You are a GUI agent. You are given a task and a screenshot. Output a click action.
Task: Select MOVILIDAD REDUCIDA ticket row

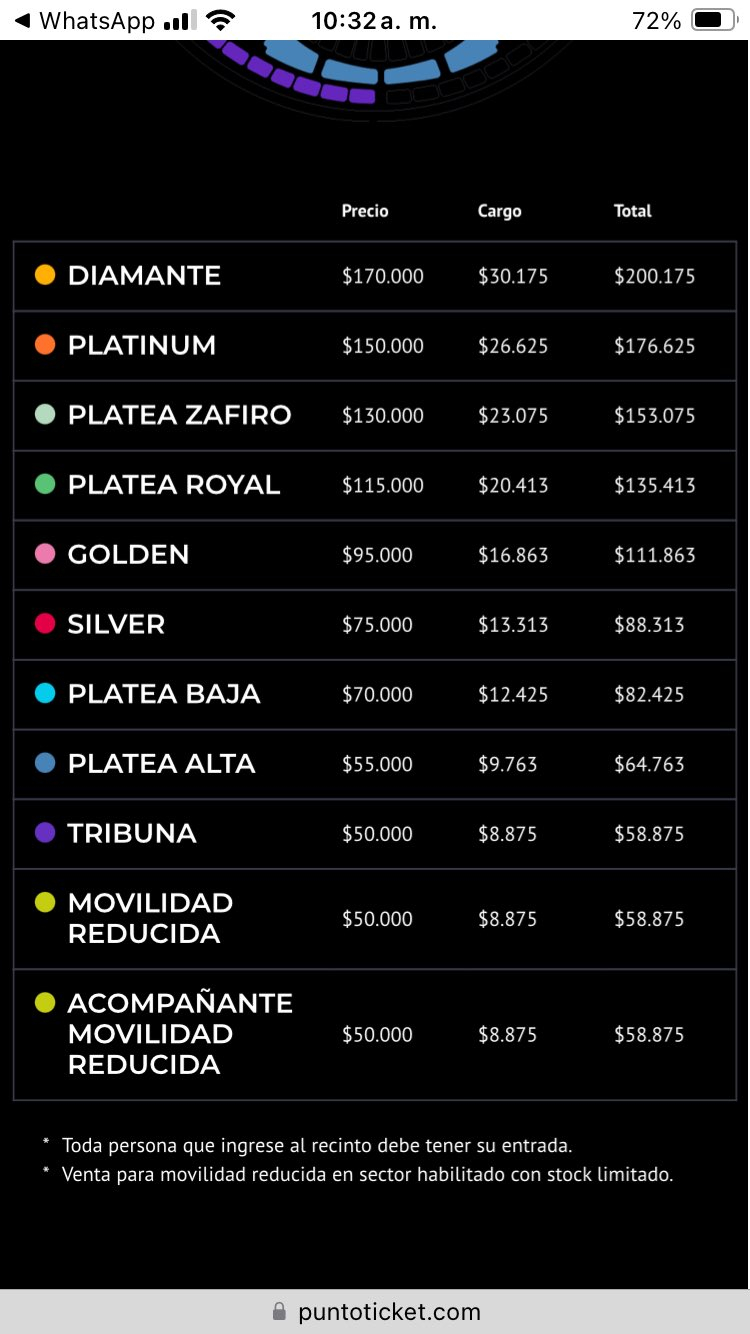(375, 918)
